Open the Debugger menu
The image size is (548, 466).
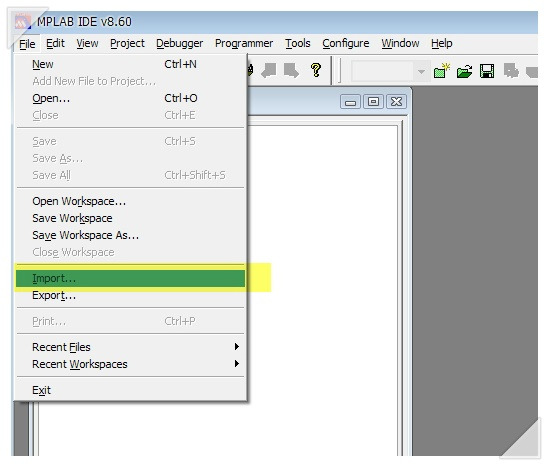click(x=179, y=43)
